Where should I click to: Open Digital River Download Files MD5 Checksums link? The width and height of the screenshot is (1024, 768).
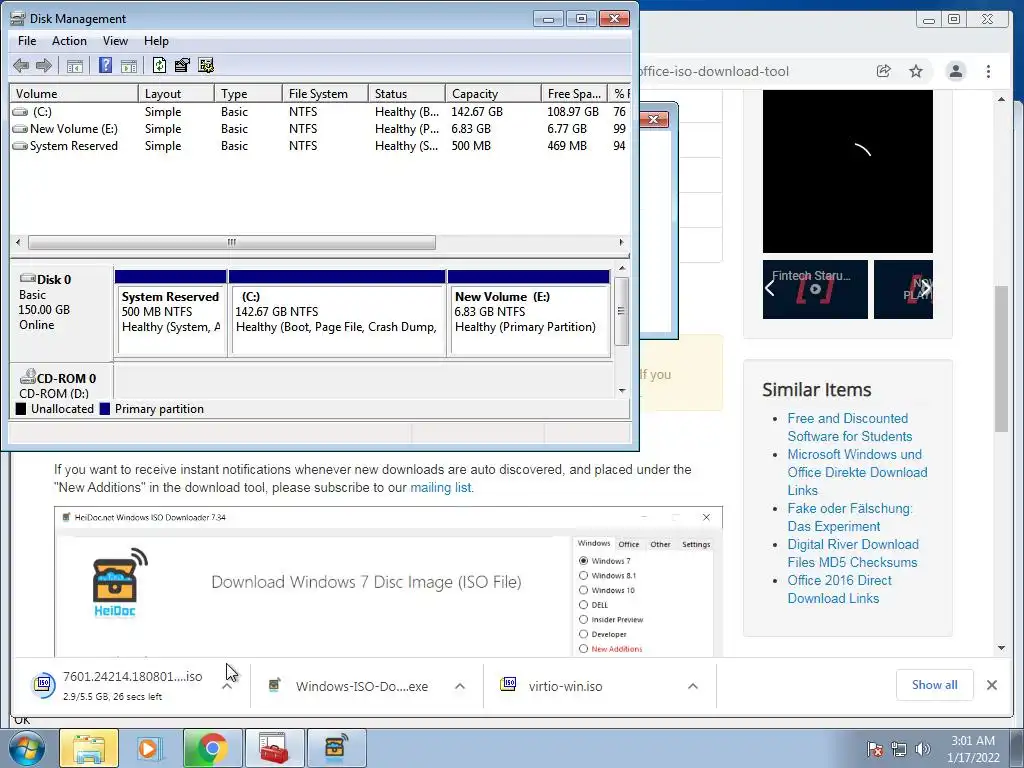853,553
